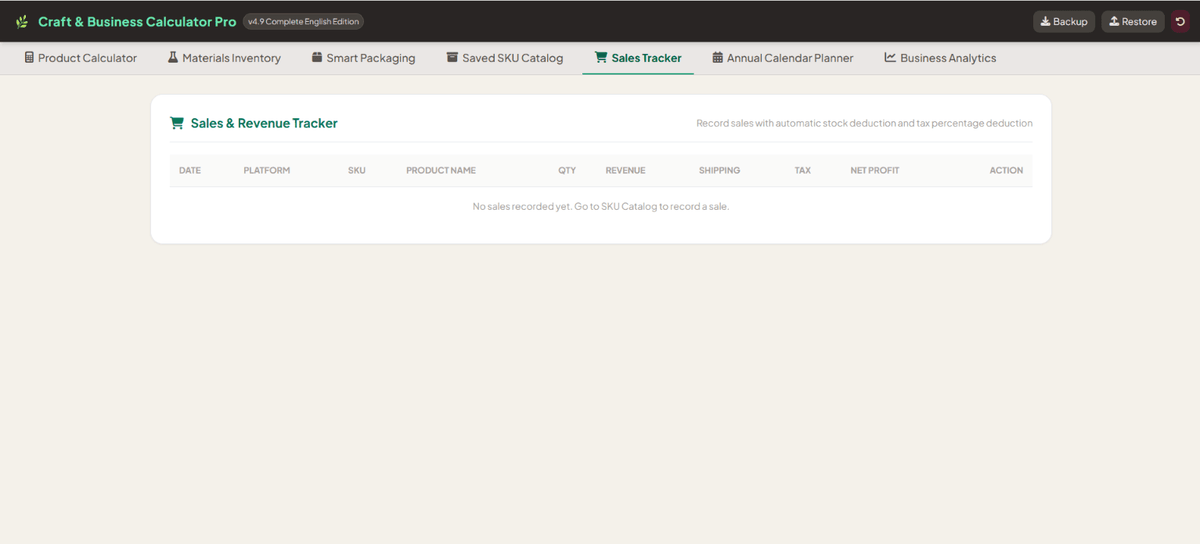The width and height of the screenshot is (1200, 544).
Task: Click the green leaf logo icon
Action: click(x=22, y=22)
